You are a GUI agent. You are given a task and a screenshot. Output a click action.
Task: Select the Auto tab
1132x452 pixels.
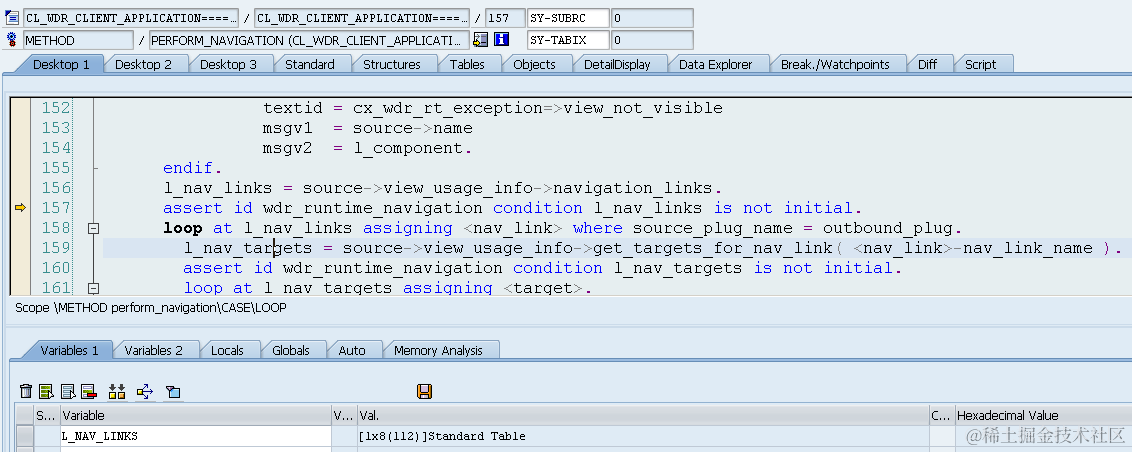[352, 350]
